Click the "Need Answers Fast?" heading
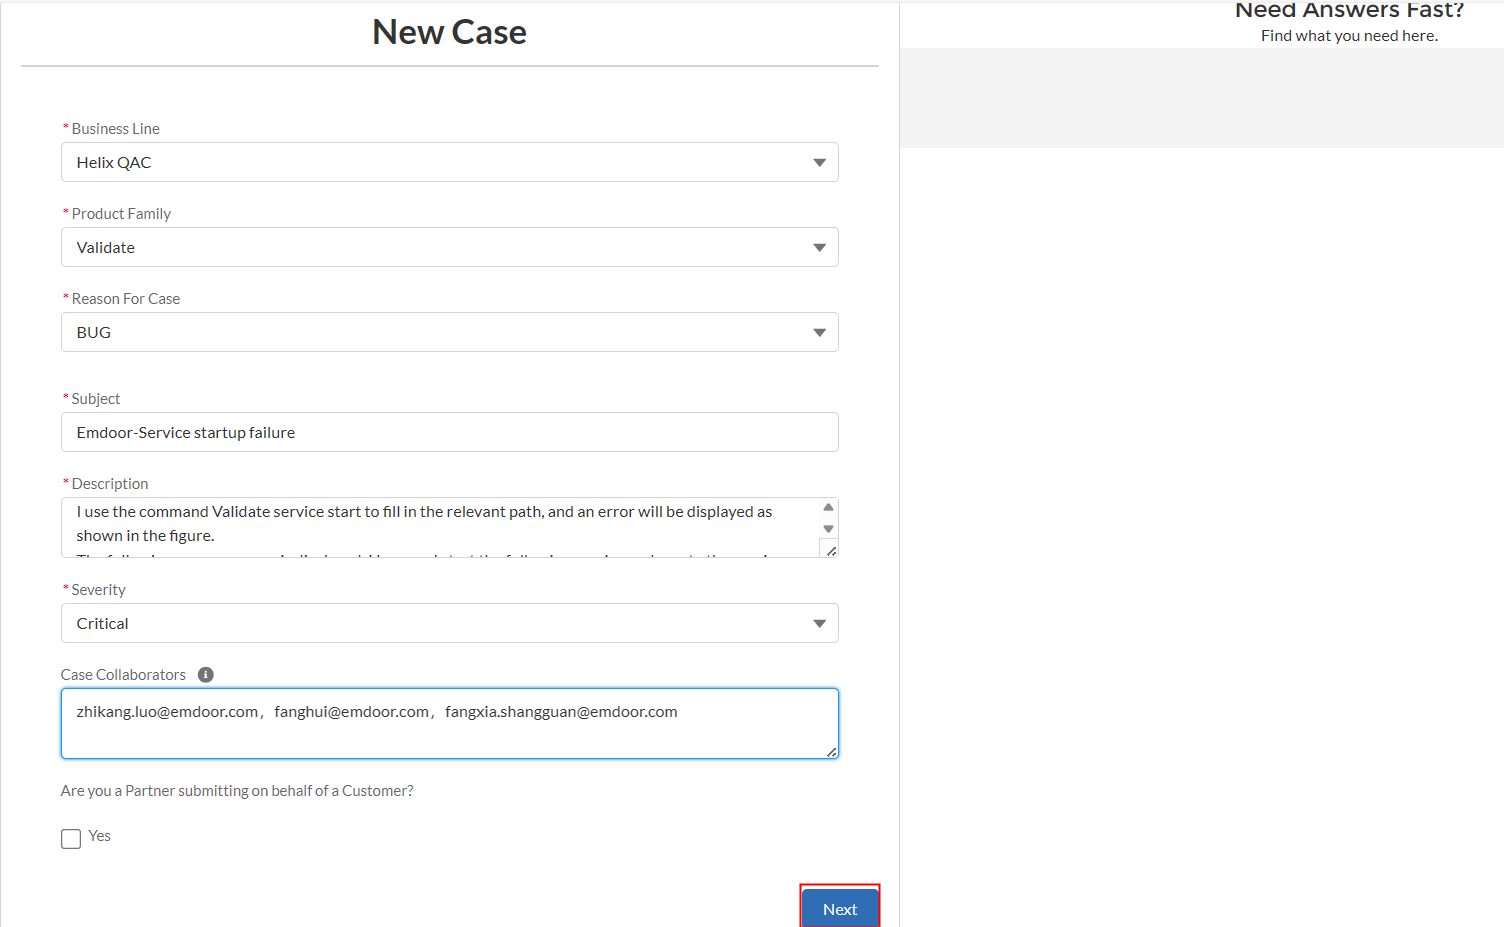Viewport: 1504px width, 927px height. (x=1349, y=11)
